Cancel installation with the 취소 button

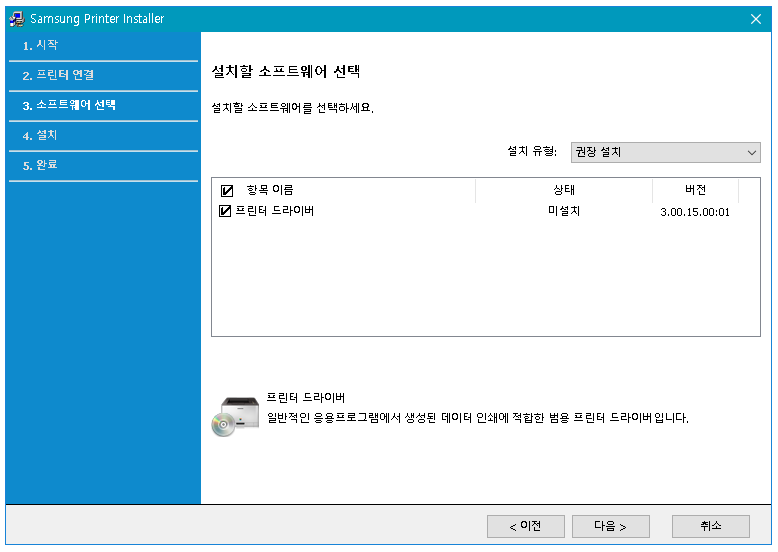pos(711,526)
